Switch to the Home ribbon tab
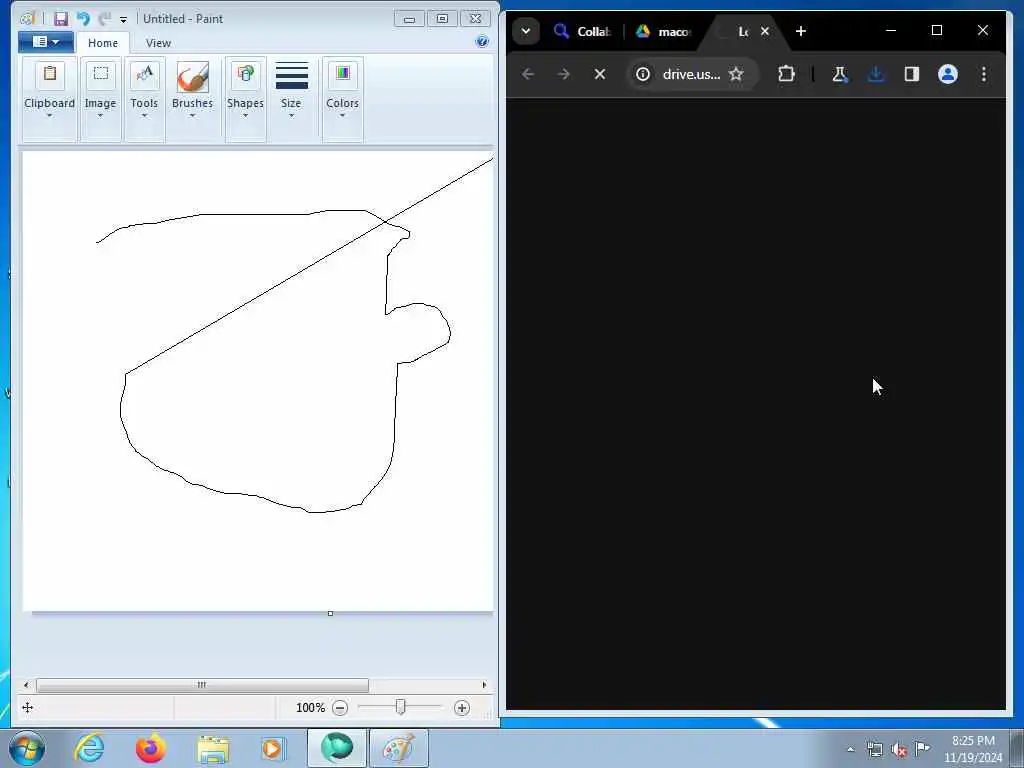 pos(103,43)
